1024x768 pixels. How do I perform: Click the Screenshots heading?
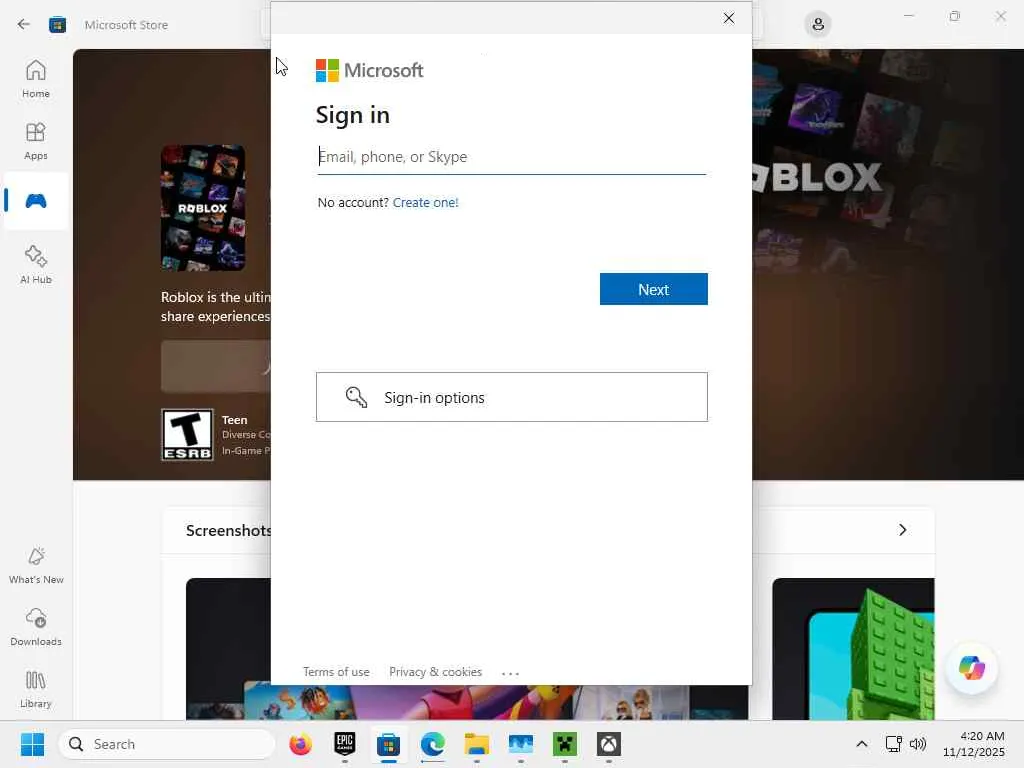point(229,530)
